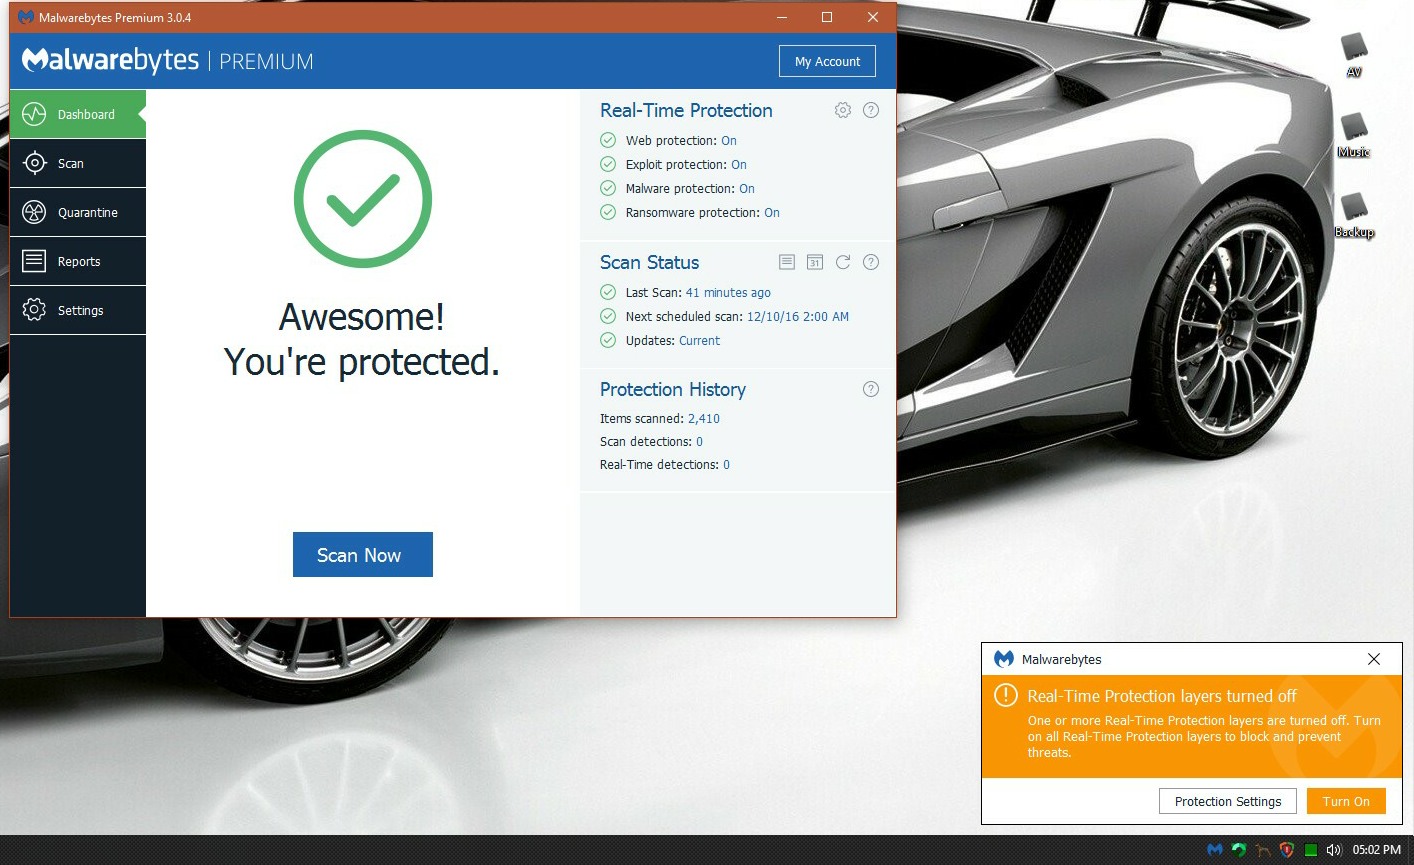Toggle Web protection On link
This screenshot has width=1414, height=865.
(729, 141)
